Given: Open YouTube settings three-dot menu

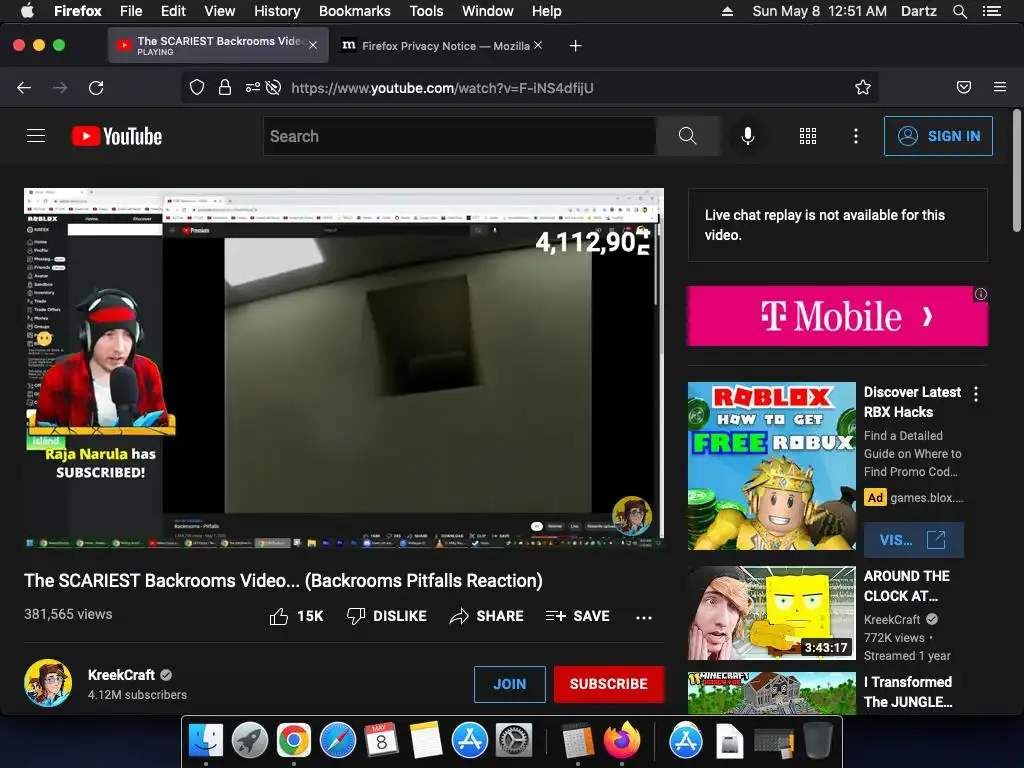Looking at the screenshot, I should pyautogui.click(x=856, y=136).
